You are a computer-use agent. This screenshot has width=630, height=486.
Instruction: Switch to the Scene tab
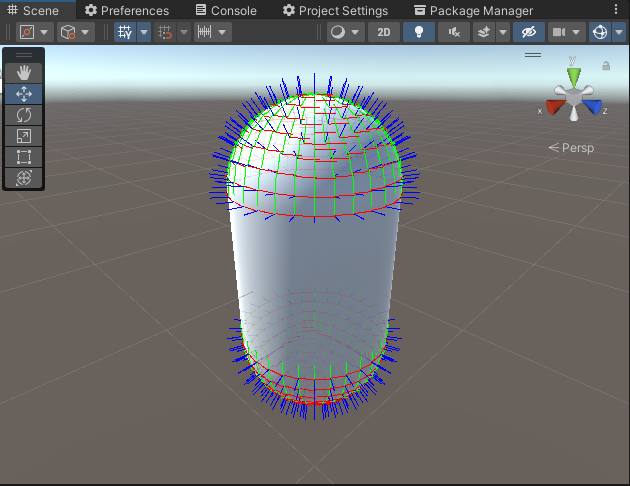click(33, 10)
